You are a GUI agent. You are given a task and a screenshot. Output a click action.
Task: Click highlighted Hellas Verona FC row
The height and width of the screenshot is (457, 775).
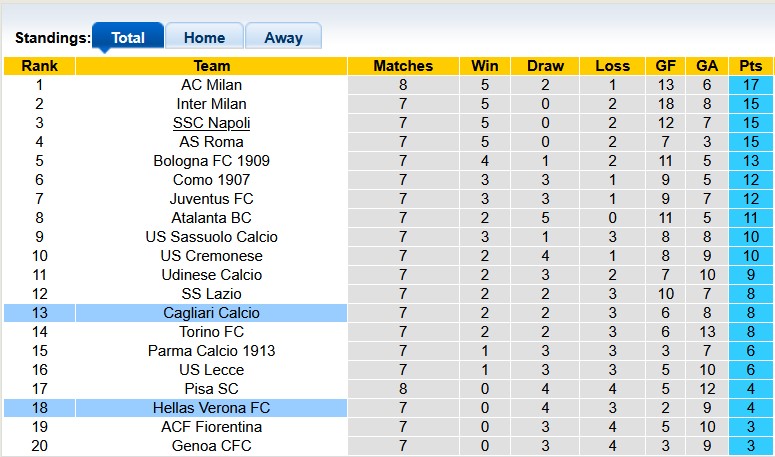click(211, 408)
